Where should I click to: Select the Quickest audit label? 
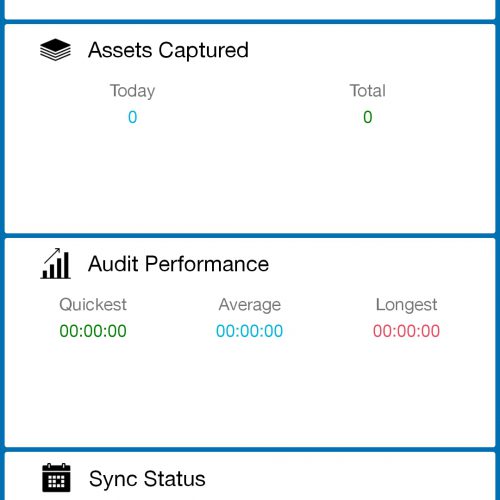point(93,304)
